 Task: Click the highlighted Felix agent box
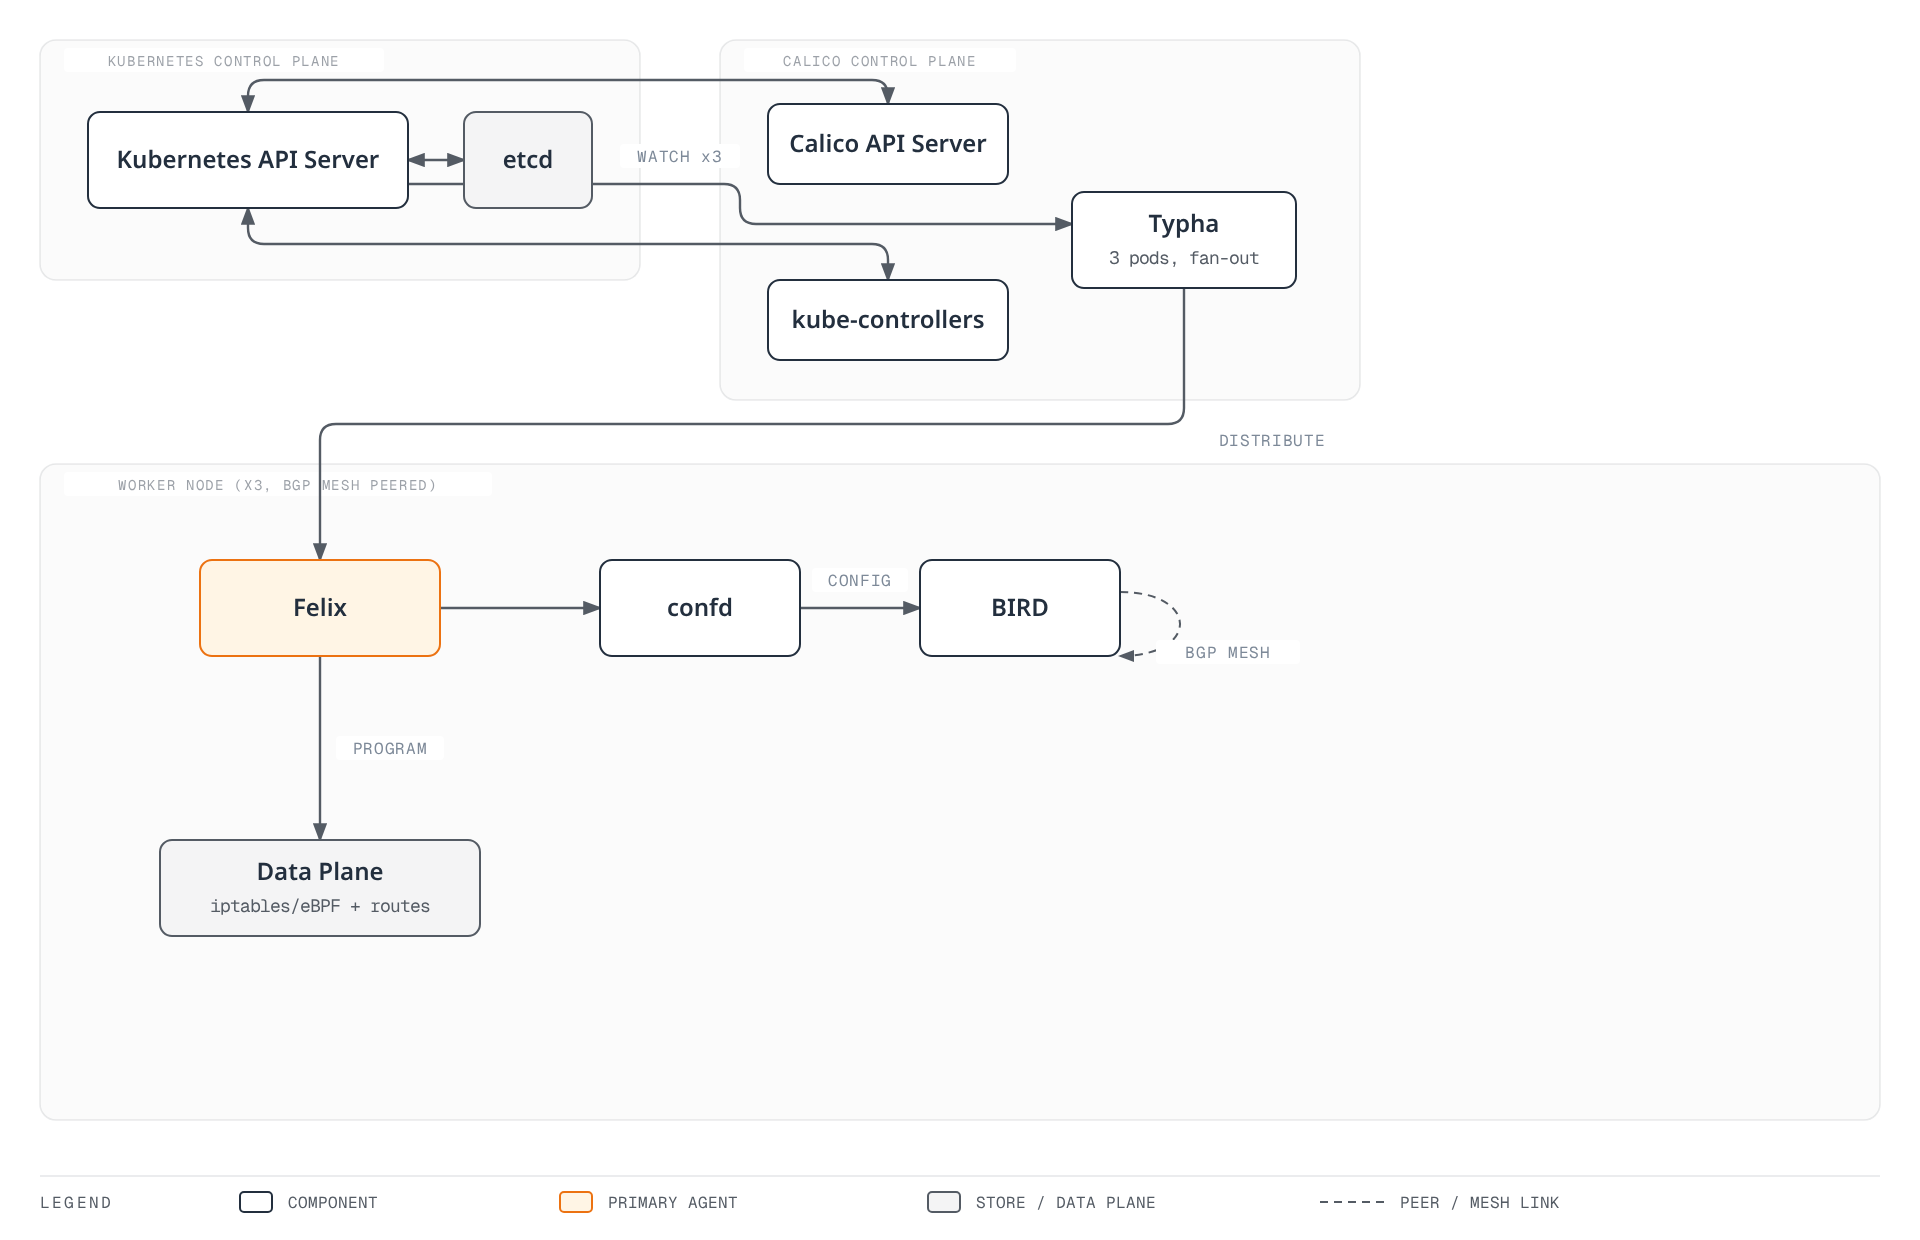point(320,608)
